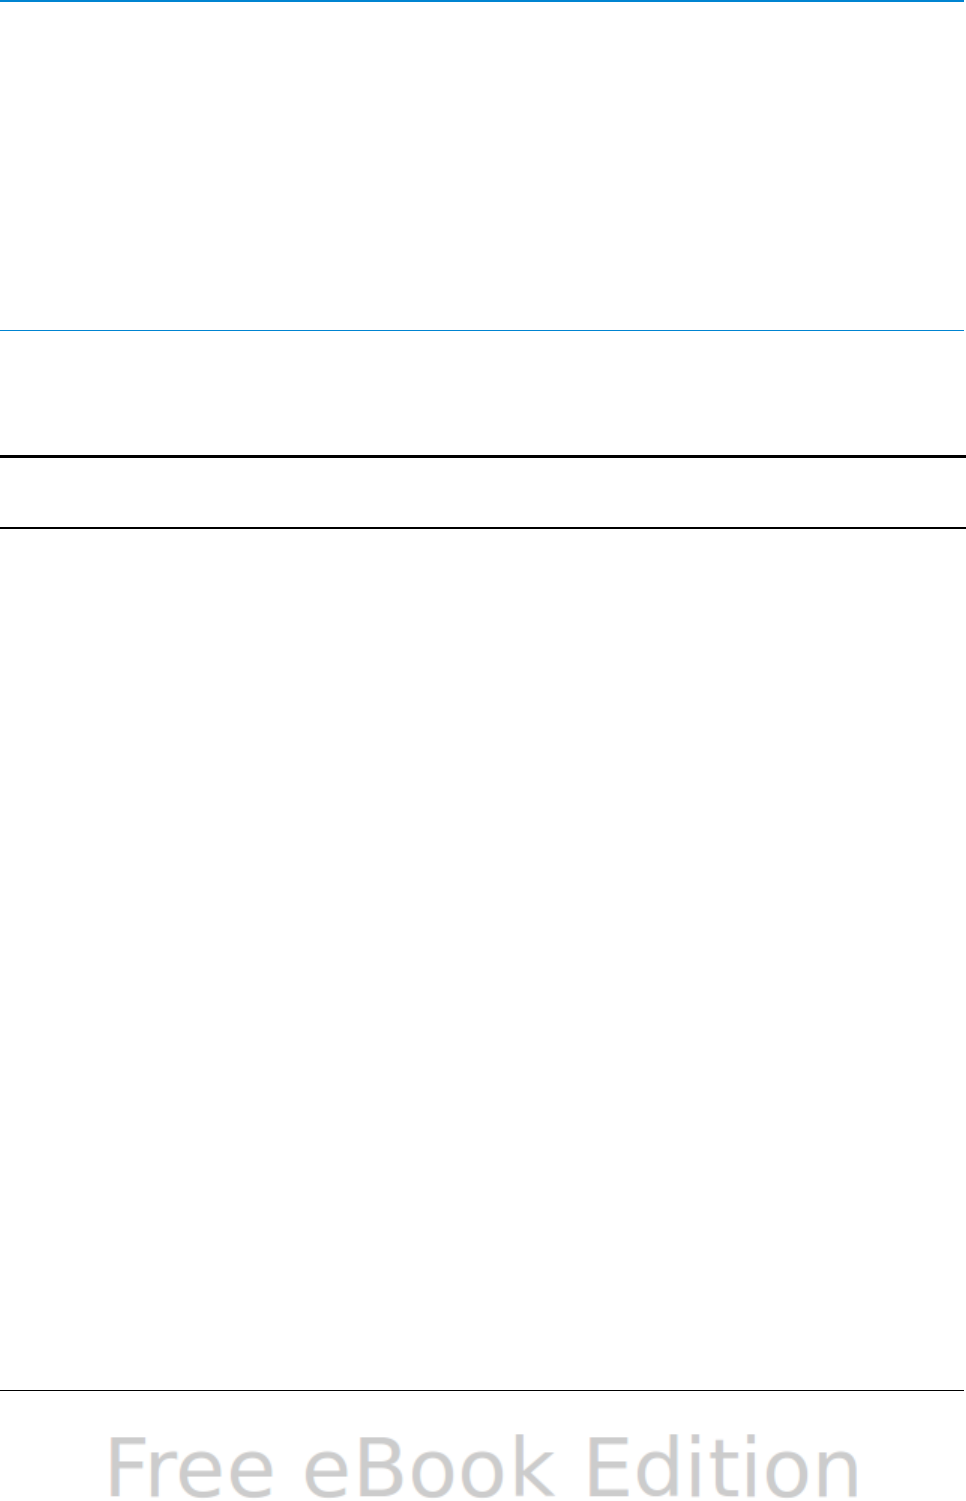Click the blank box between the two blue lines

coord(483,166)
